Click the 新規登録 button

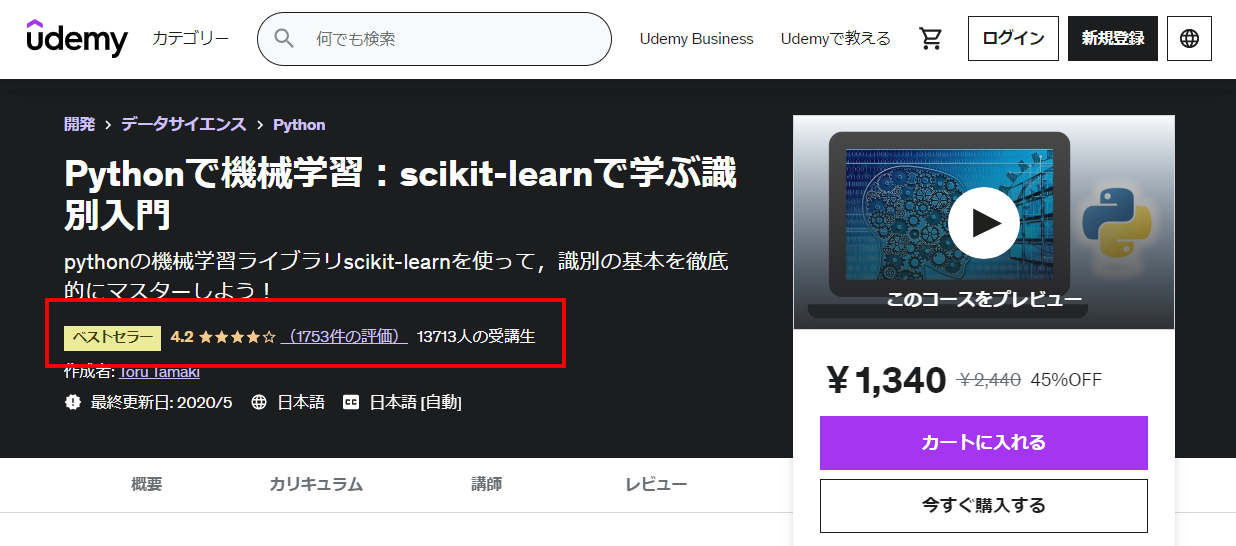point(1113,38)
